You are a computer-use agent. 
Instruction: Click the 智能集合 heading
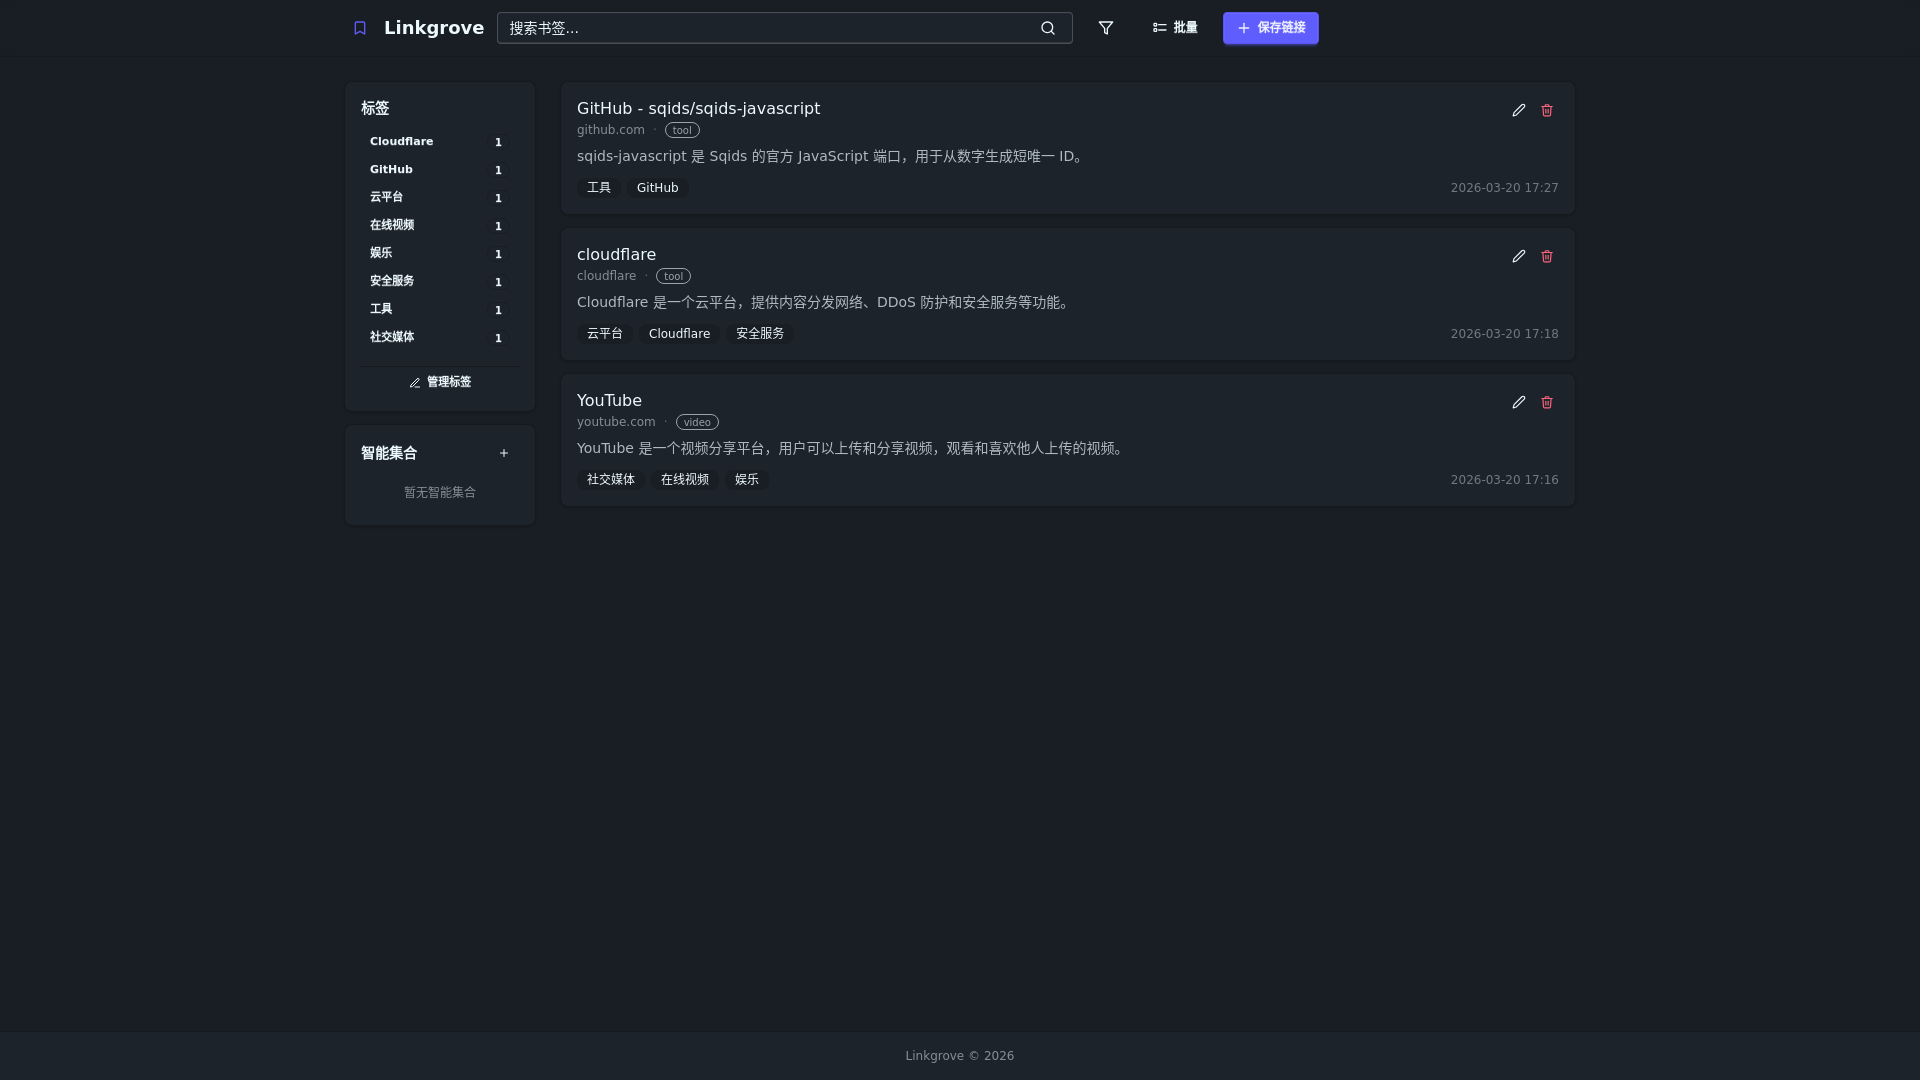click(x=389, y=453)
